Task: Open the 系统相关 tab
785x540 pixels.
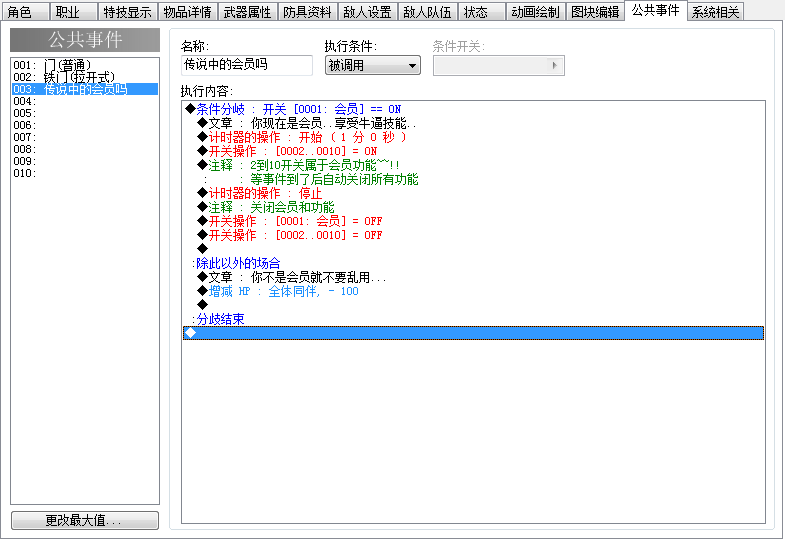Action: pos(715,12)
